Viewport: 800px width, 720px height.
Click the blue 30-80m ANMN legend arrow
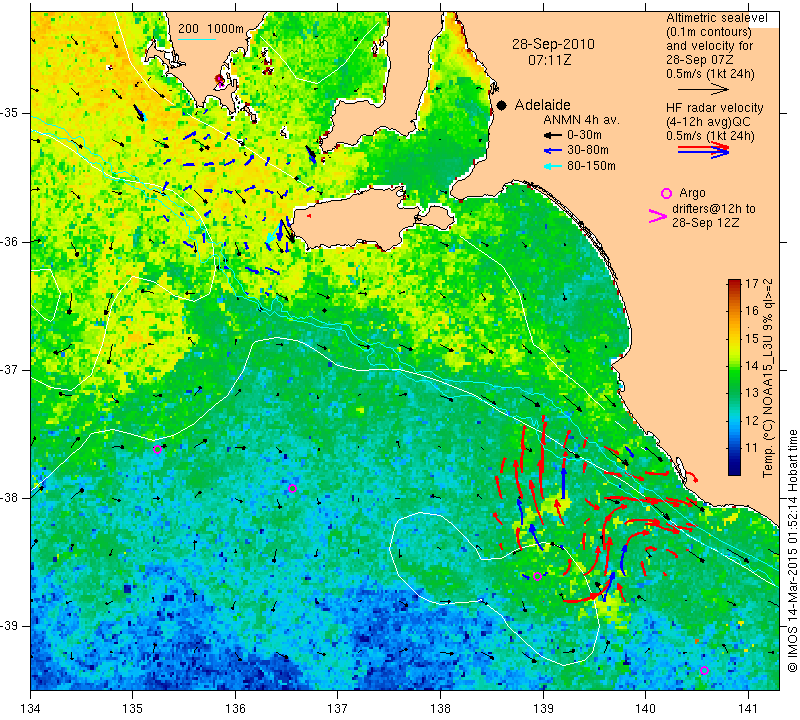coord(552,151)
